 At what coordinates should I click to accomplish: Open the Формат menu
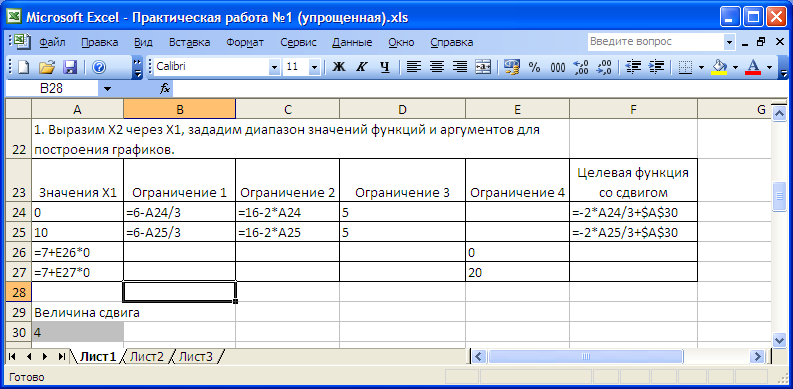(245, 42)
